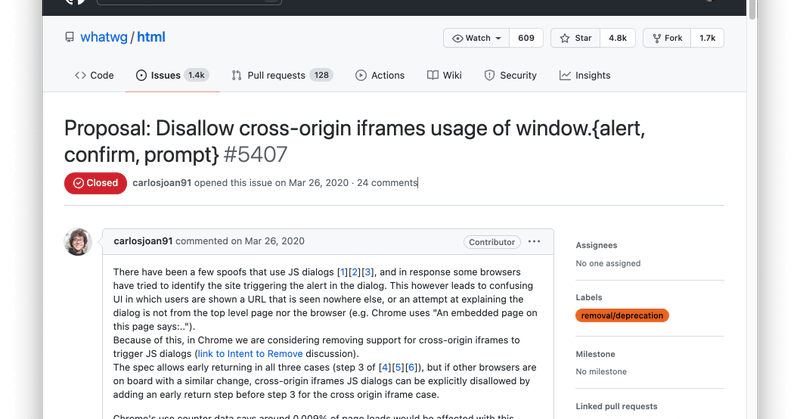Click the Watch button
The width and height of the screenshot is (800, 419).
pyautogui.click(x=477, y=38)
